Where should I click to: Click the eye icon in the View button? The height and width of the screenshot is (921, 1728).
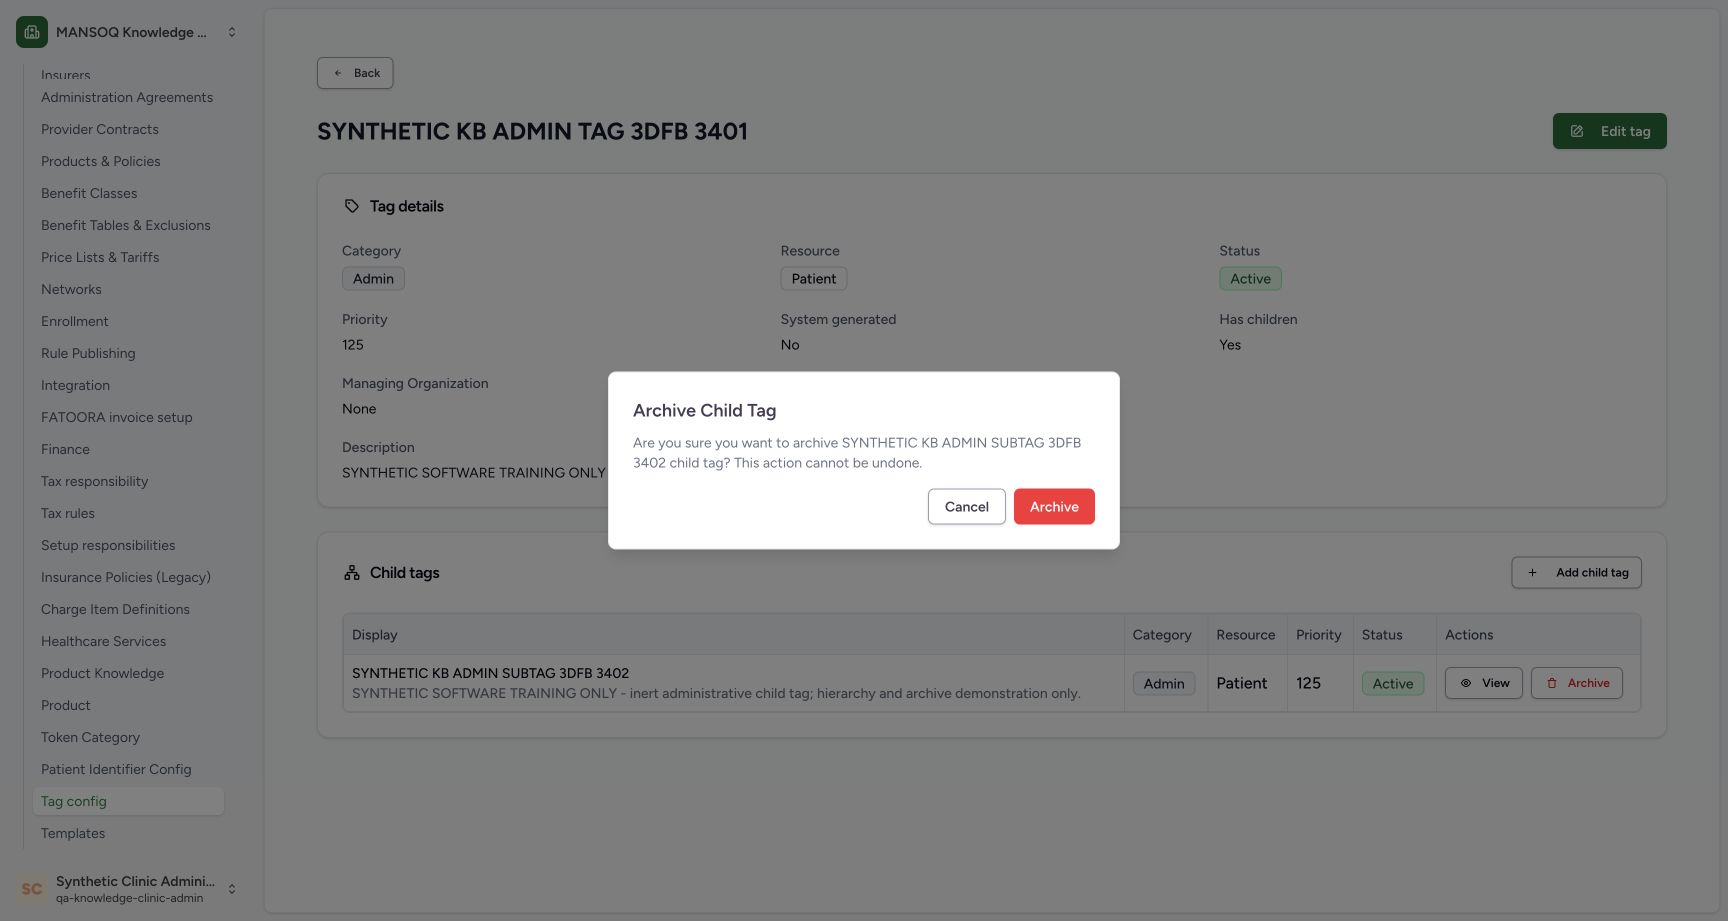point(1466,683)
